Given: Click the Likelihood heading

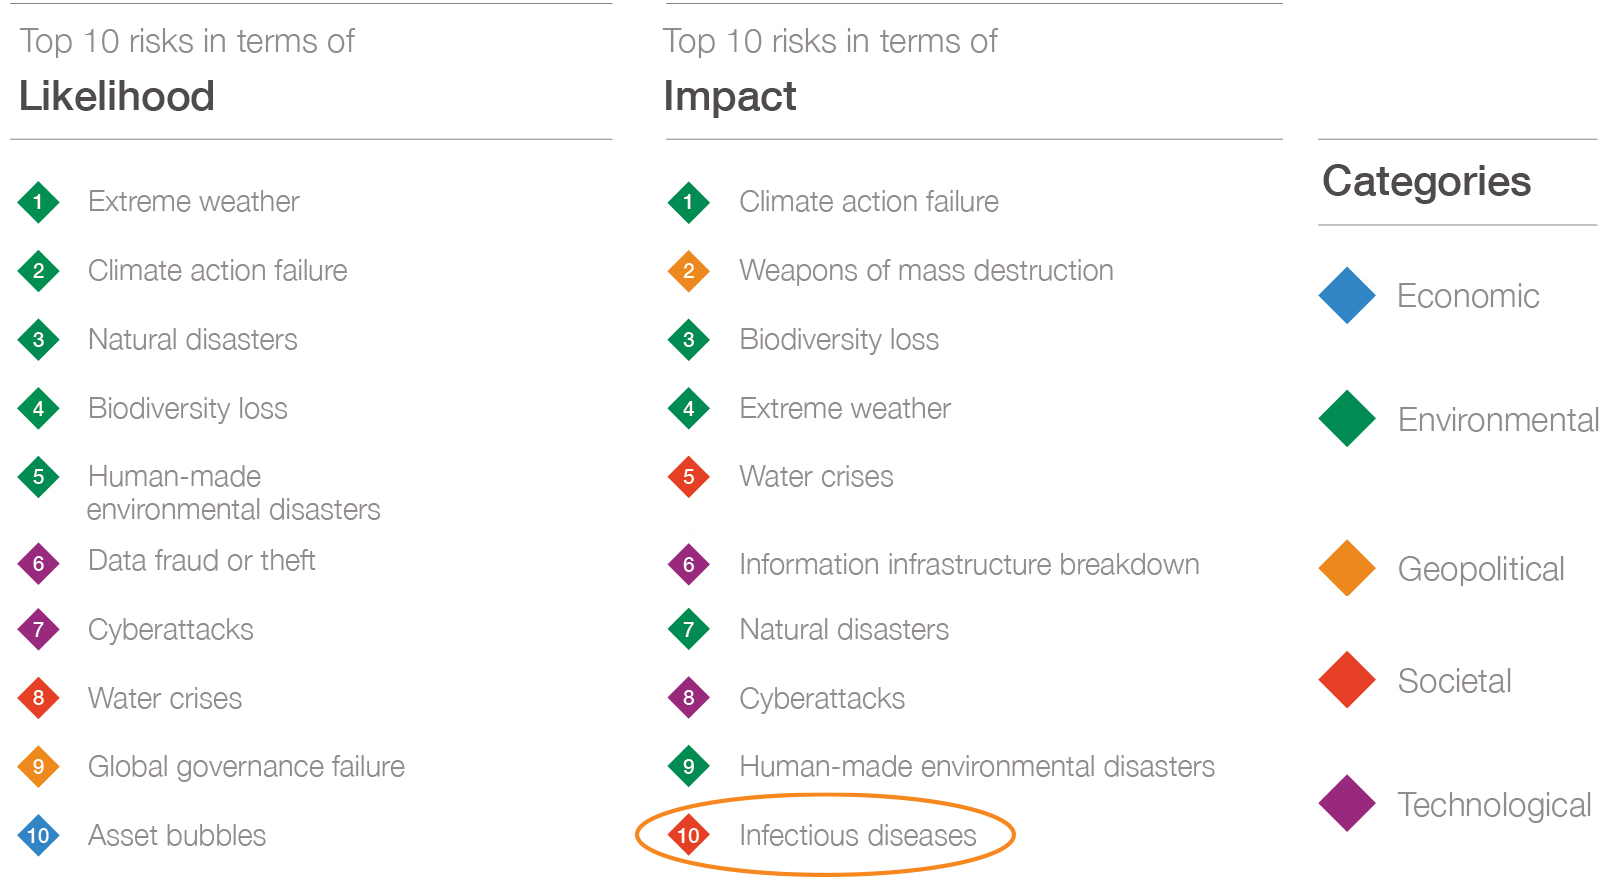Looking at the screenshot, I should [x=117, y=96].
